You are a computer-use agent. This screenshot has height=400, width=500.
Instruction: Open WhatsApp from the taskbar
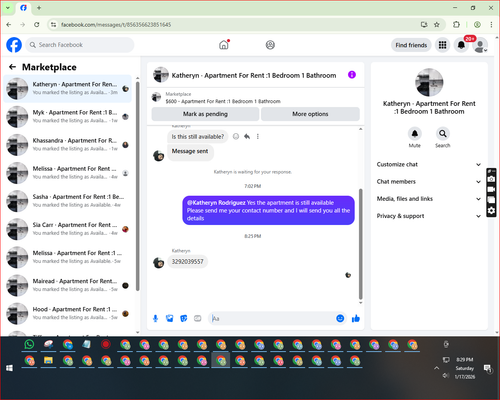pos(29,344)
